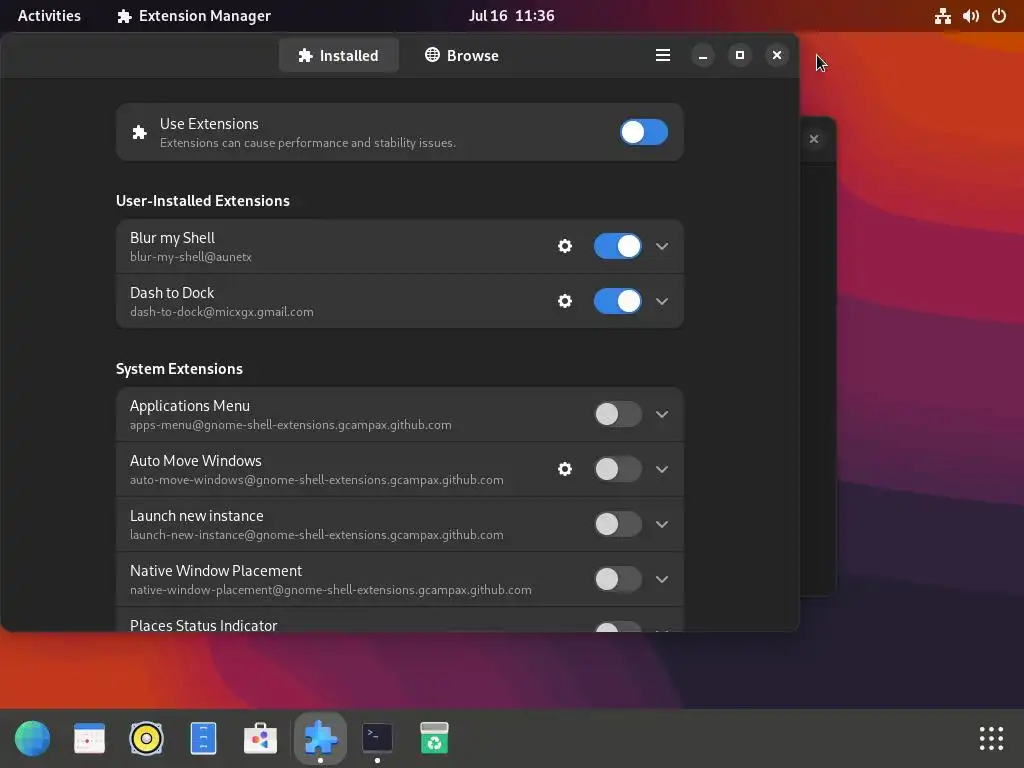Disable the Blur my Shell extension
The width and height of the screenshot is (1024, 768).
click(x=618, y=246)
